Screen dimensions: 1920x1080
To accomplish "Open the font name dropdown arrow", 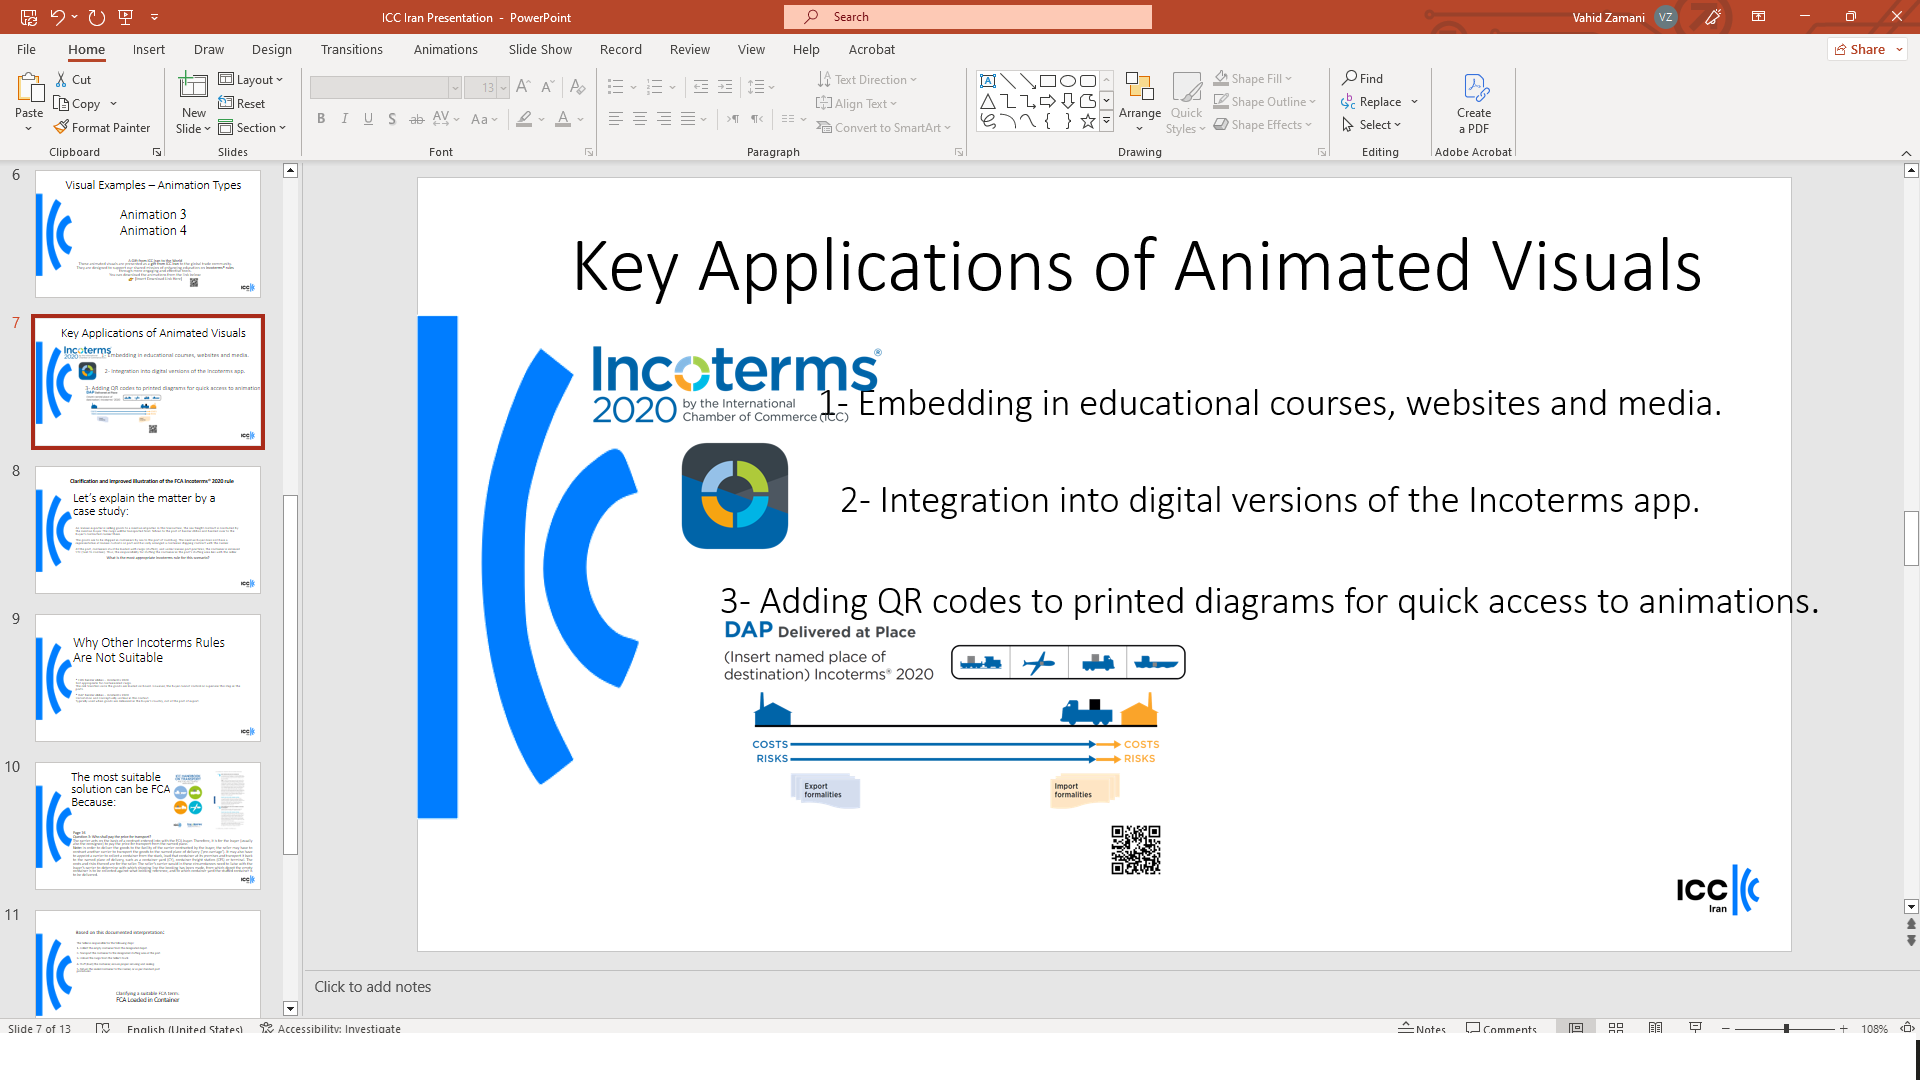I will pyautogui.click(x=455, y=88).
